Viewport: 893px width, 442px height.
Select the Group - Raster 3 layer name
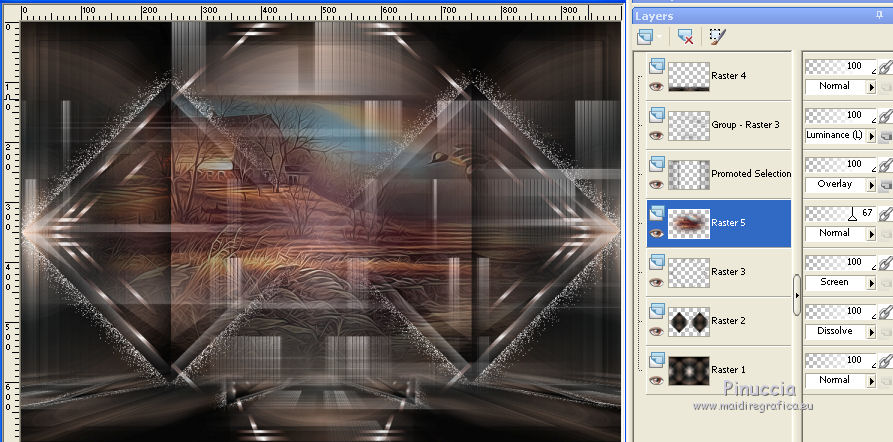click(745, 125)
